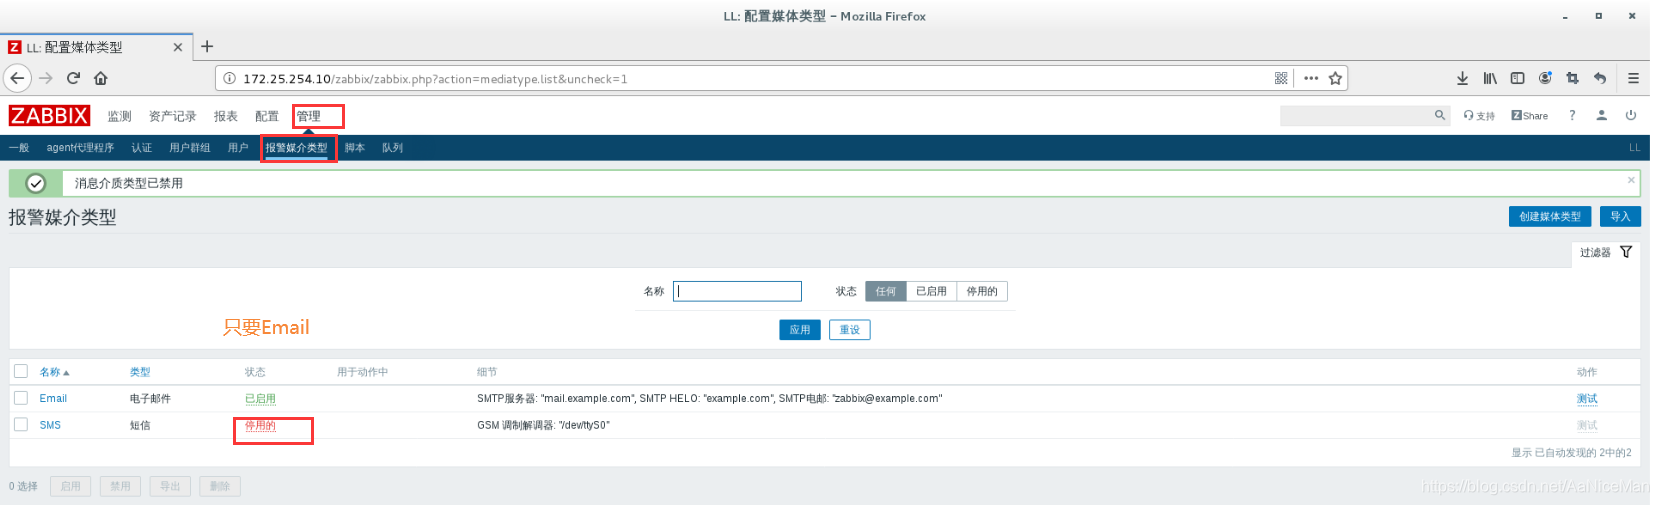Show site information for 172.25.254.10
Viewport: 1659px width, 505px height.
click(x=229, y=79)
